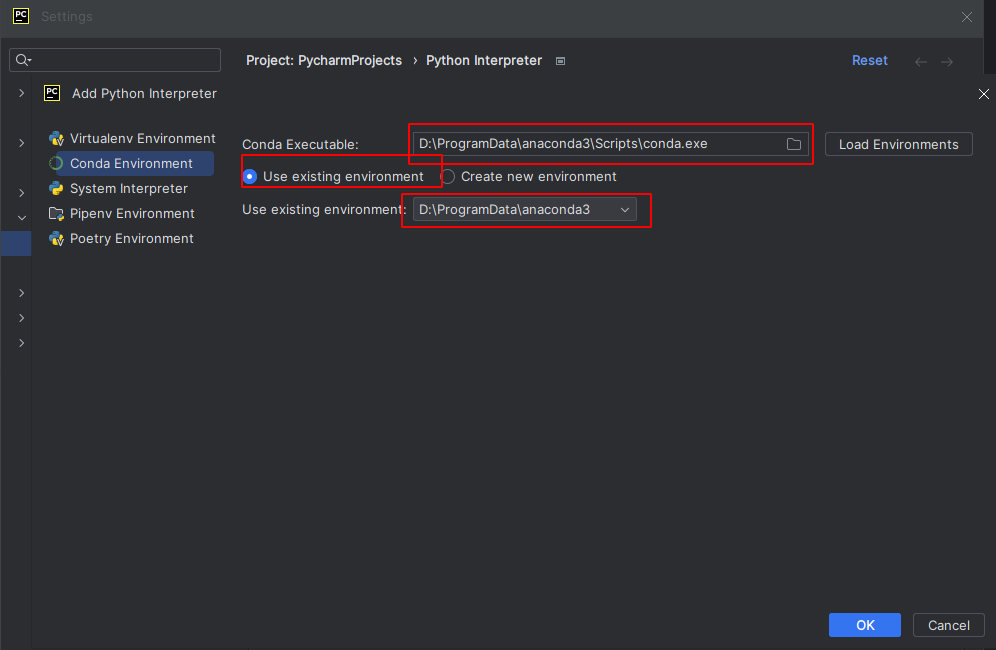Click the Load Environments button

(x=898, y=144)
